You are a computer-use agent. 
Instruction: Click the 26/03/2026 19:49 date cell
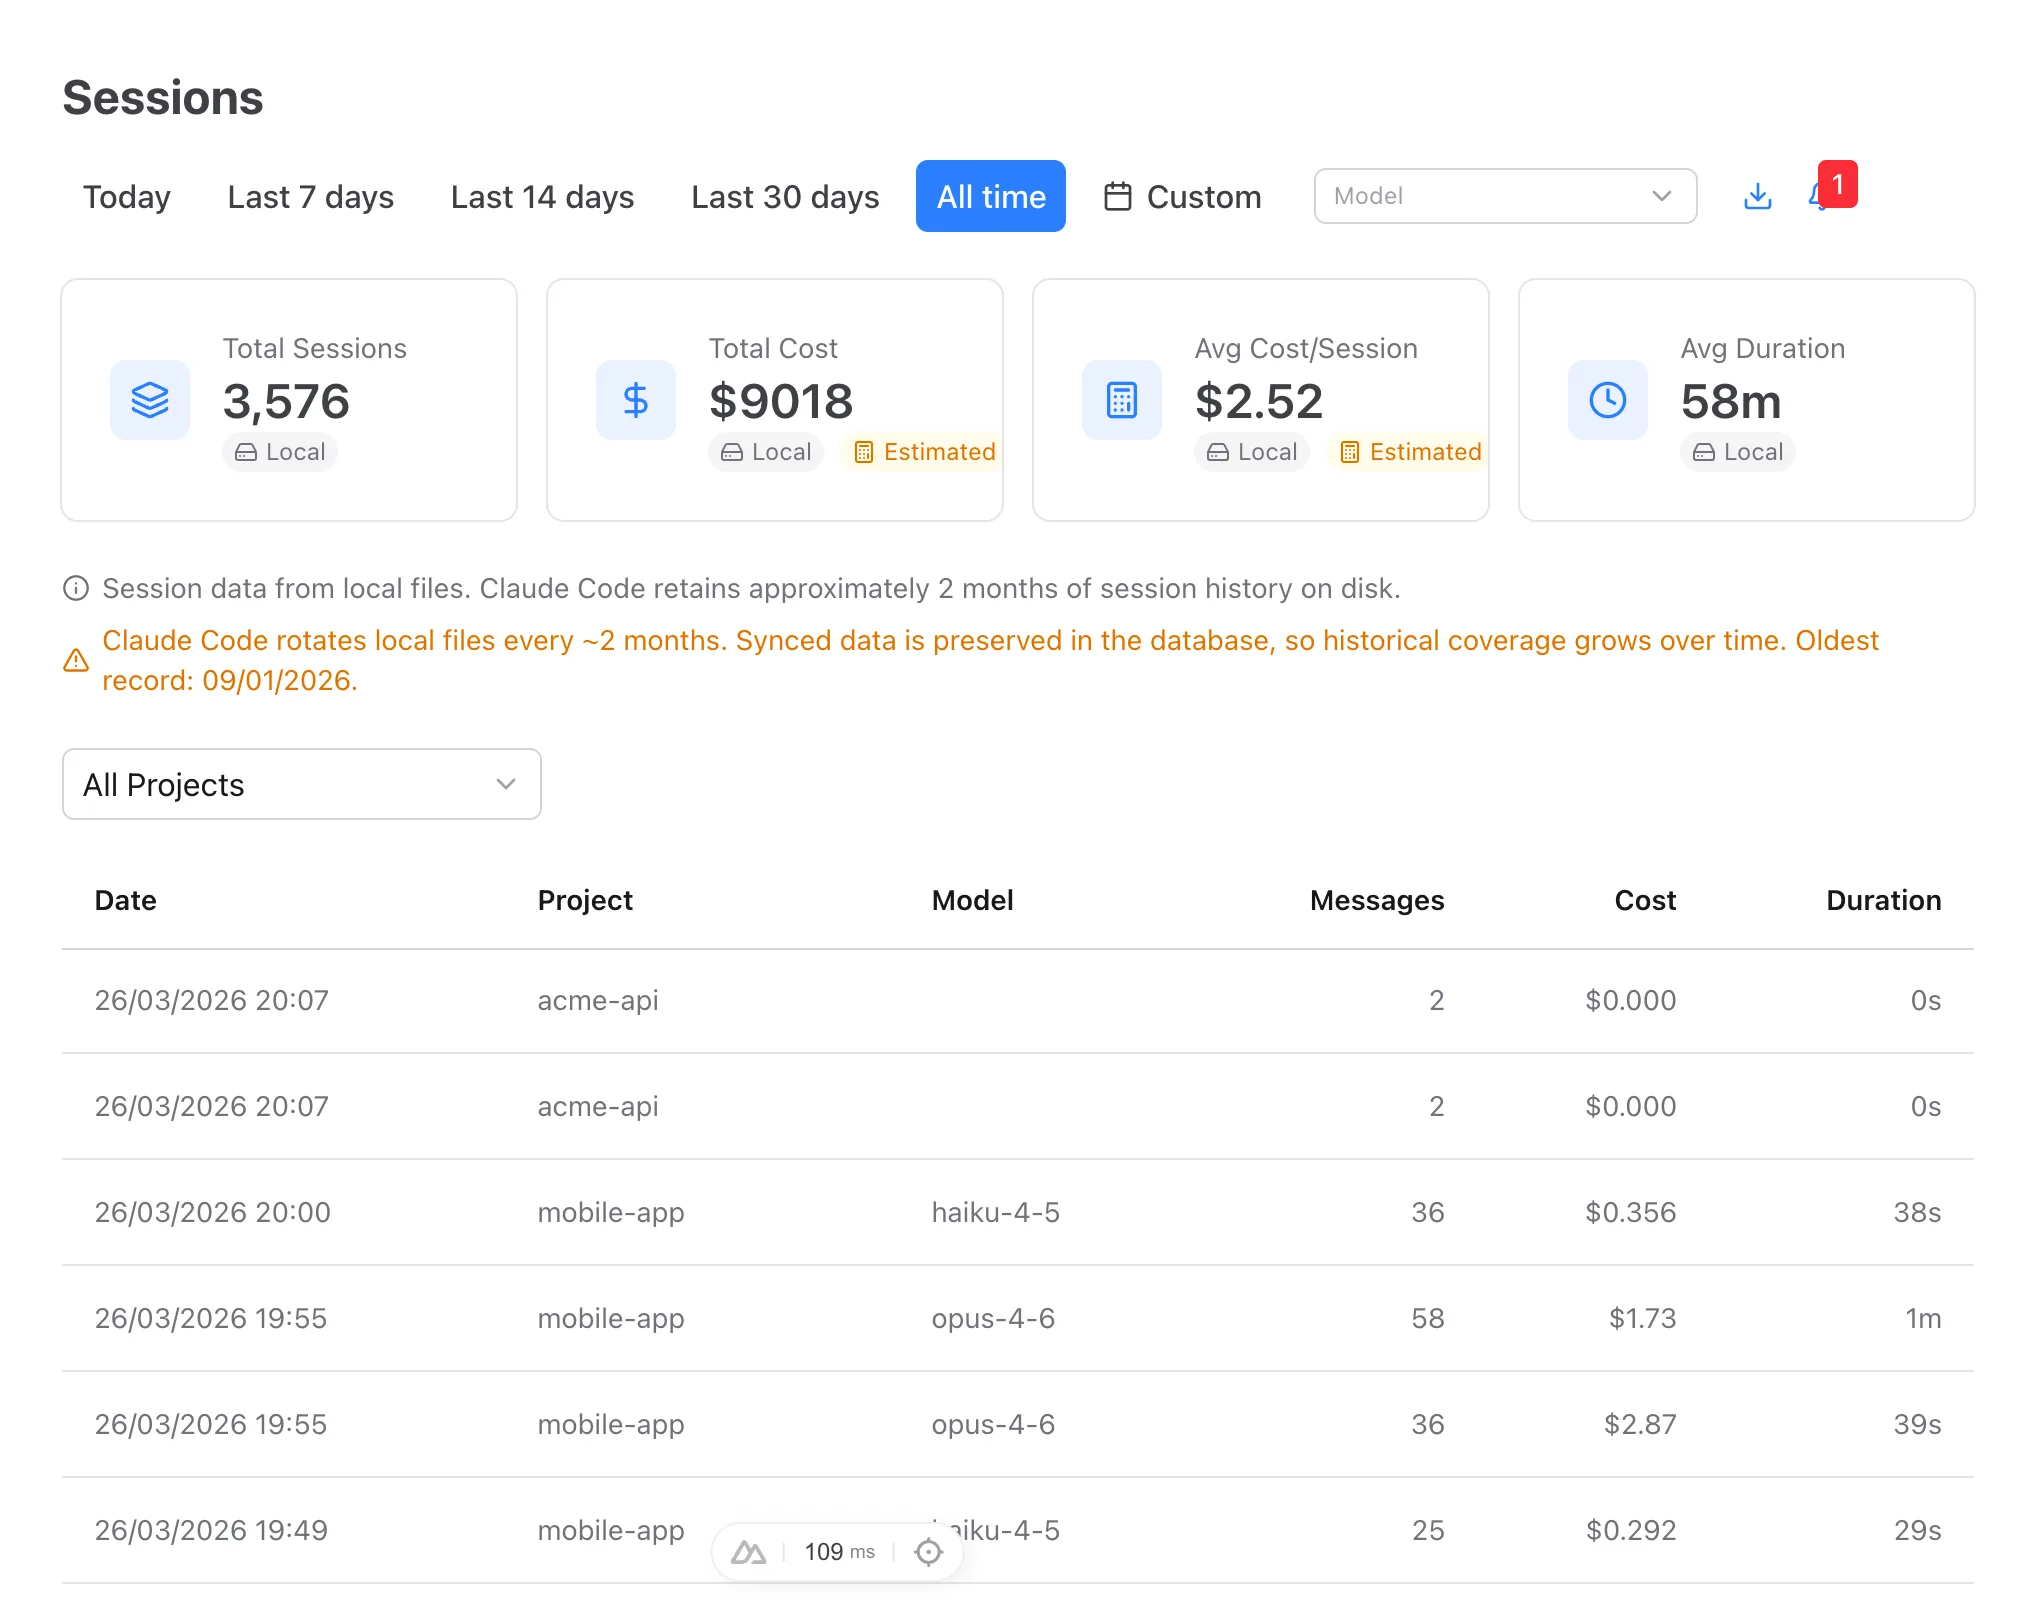click(211, 1530)
